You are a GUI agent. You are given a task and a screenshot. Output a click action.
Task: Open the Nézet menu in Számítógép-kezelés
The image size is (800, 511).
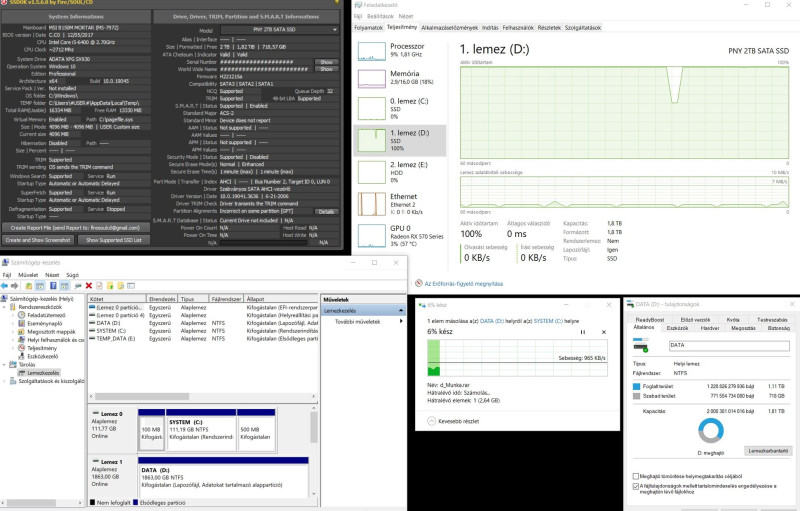(x=52, y=275)
